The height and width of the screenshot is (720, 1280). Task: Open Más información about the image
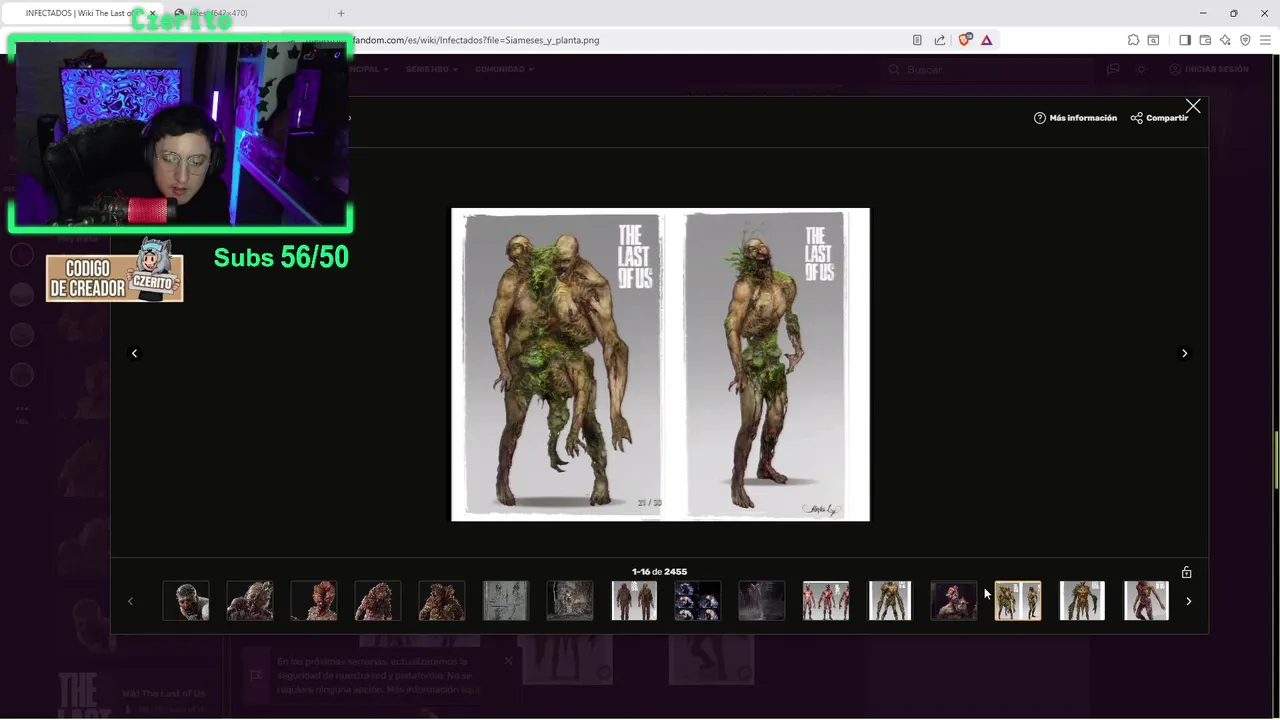pyautogui.click(x=1075, y=118)
